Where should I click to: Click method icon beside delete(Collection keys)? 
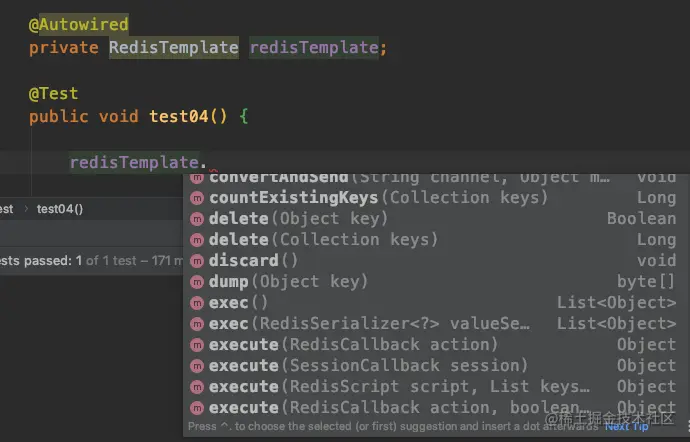coord(197,240)
